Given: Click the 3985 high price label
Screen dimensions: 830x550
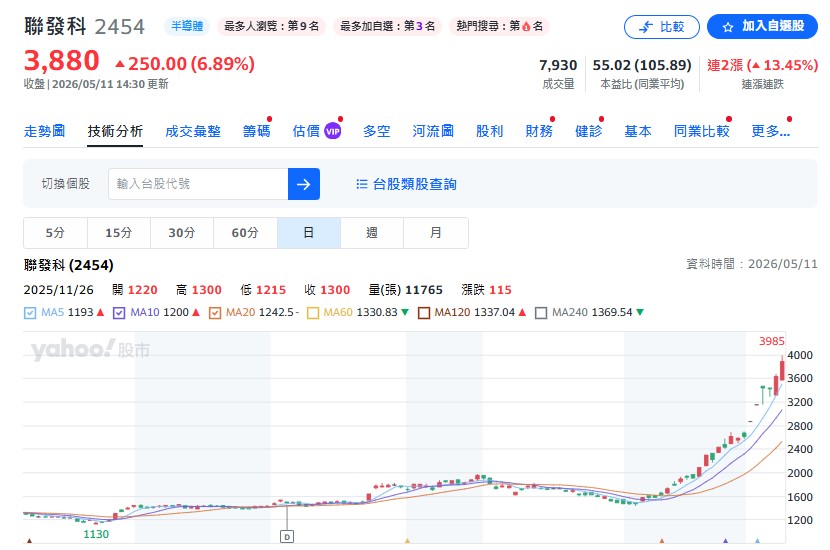Looking at the screenshot, I should tap(772, 341).
